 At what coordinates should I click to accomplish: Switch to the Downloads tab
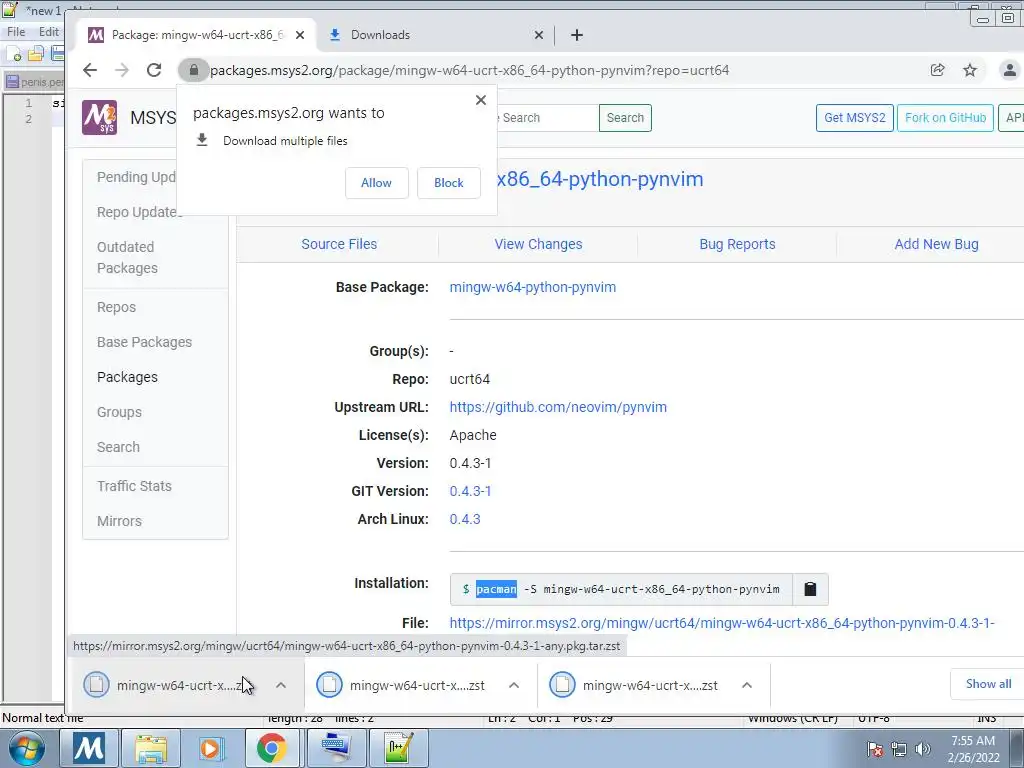pos(437,35)
